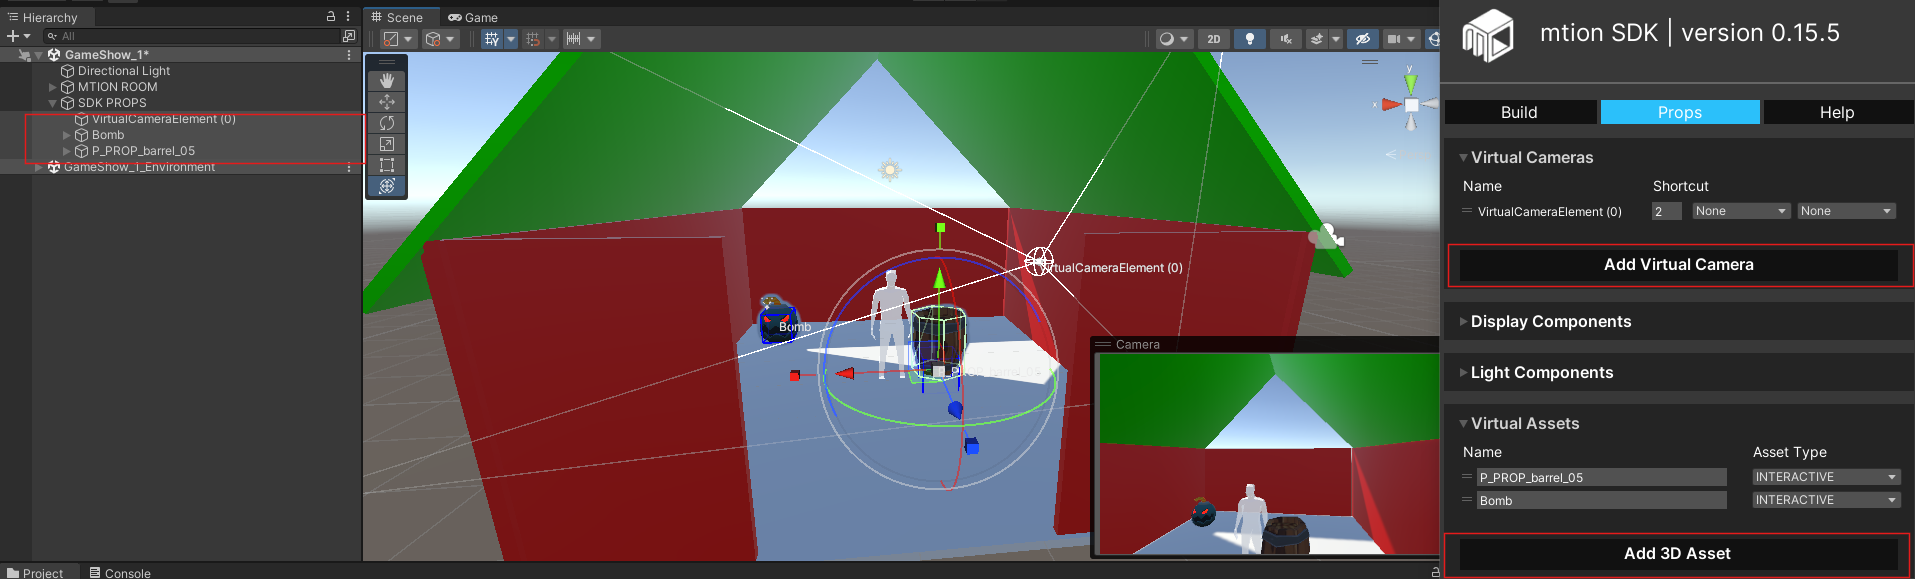Select the Hand (view) tool
The height and width of the screenshot is (579, 1915).
[387, 81]
